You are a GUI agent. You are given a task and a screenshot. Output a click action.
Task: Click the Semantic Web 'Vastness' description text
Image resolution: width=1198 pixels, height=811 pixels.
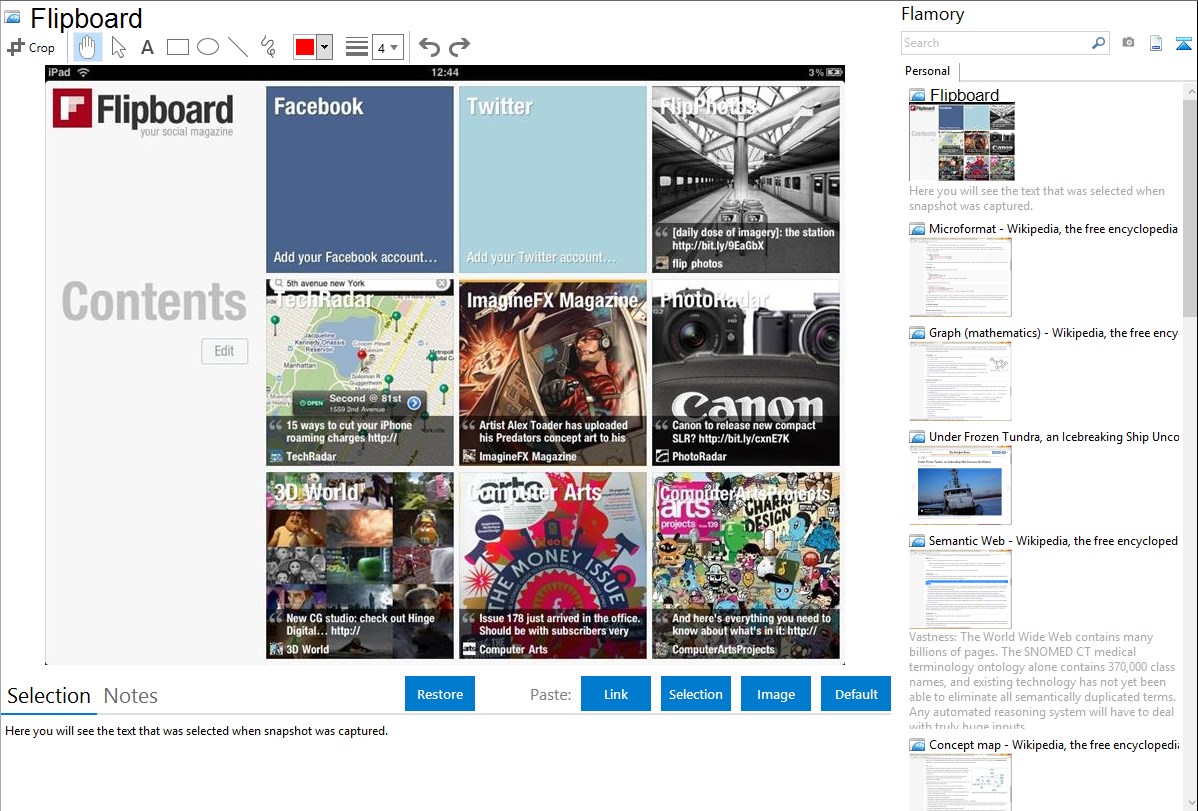[x=1043, y=681]
